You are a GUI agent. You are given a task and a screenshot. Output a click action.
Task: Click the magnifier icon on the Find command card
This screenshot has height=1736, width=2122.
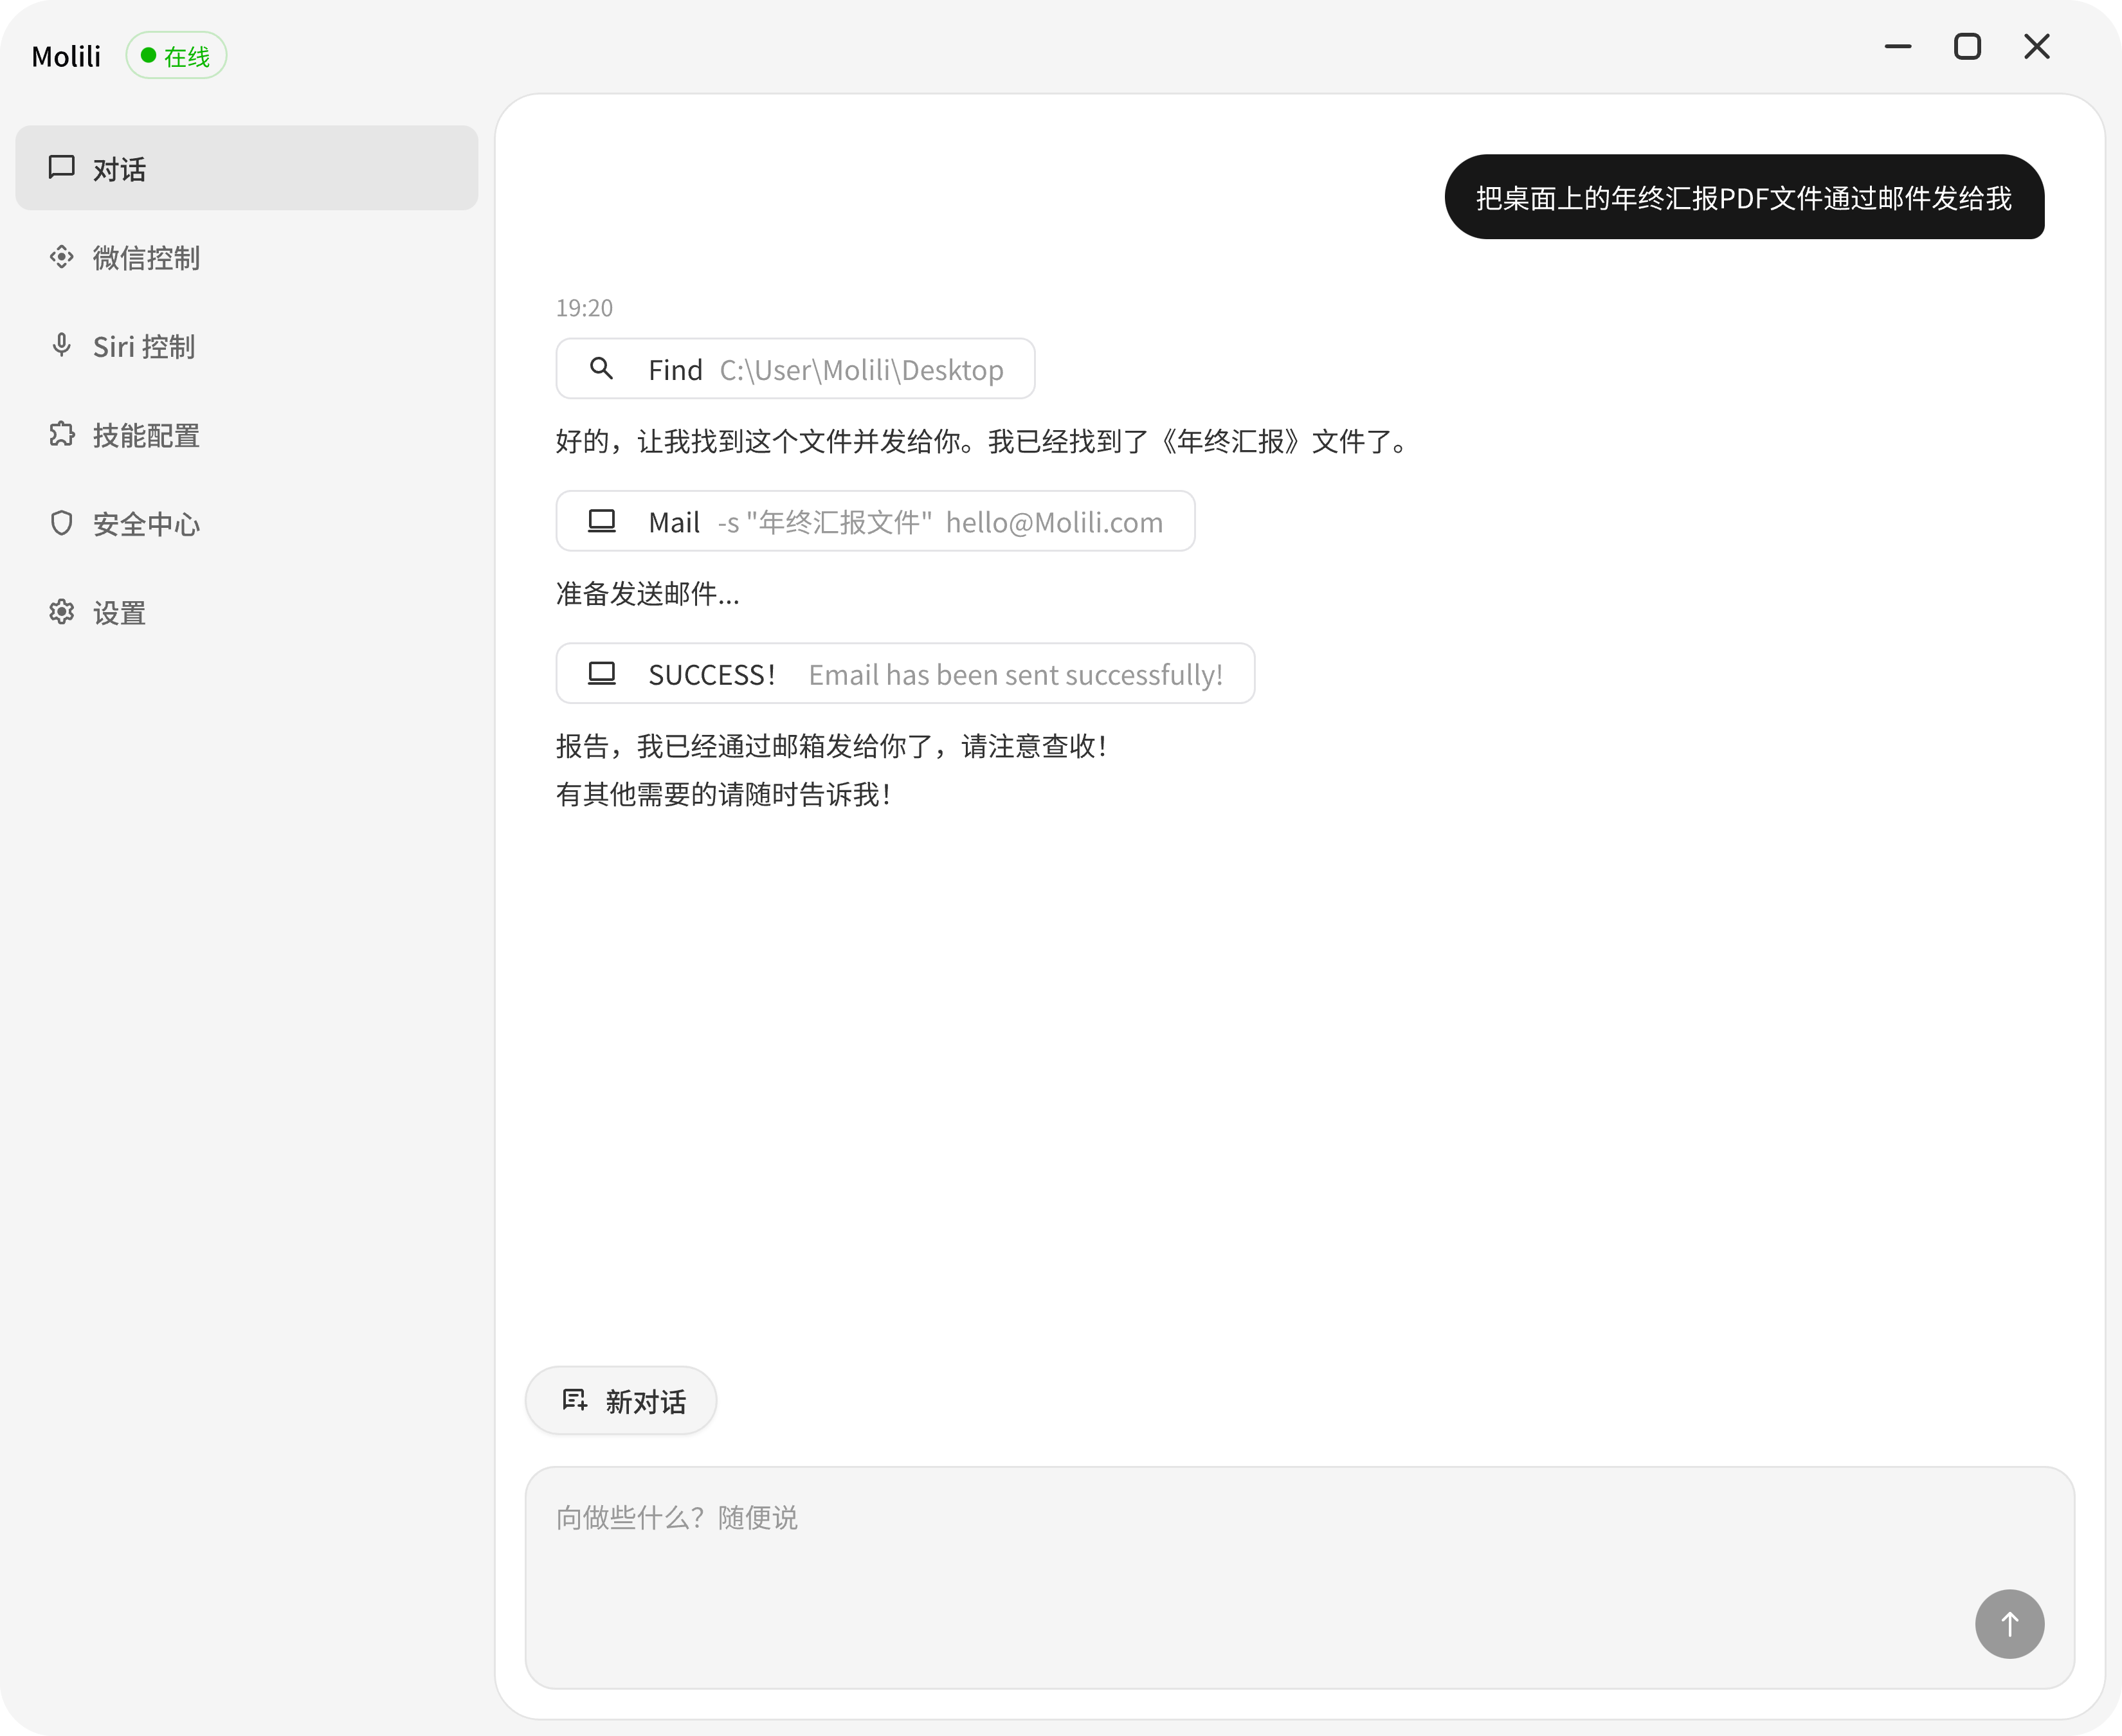601,368
